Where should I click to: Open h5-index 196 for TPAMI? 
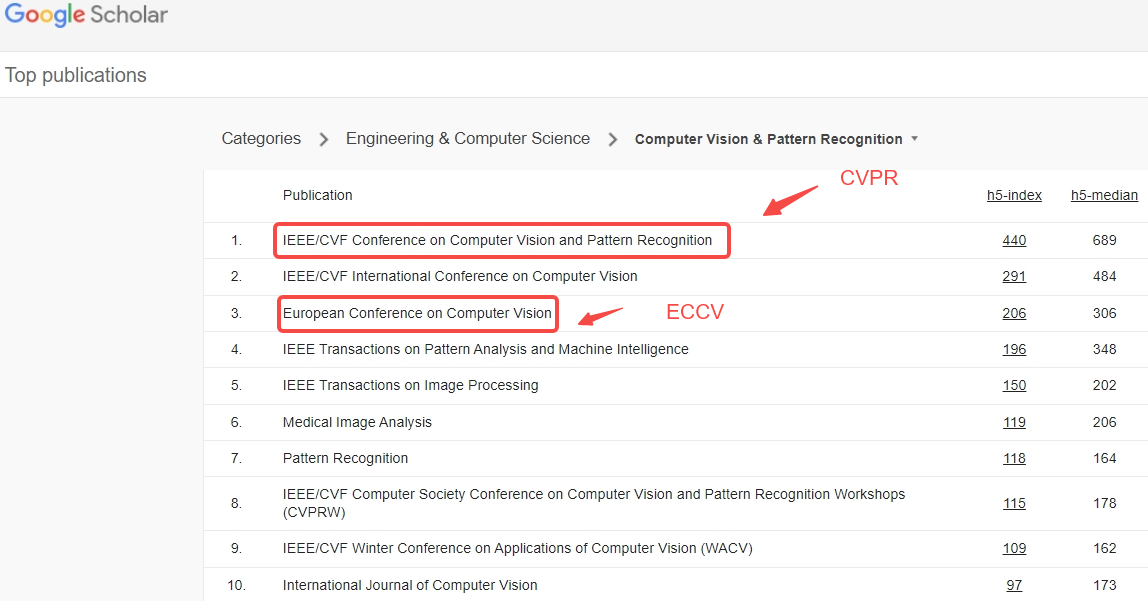click(x=1014, y=350)
